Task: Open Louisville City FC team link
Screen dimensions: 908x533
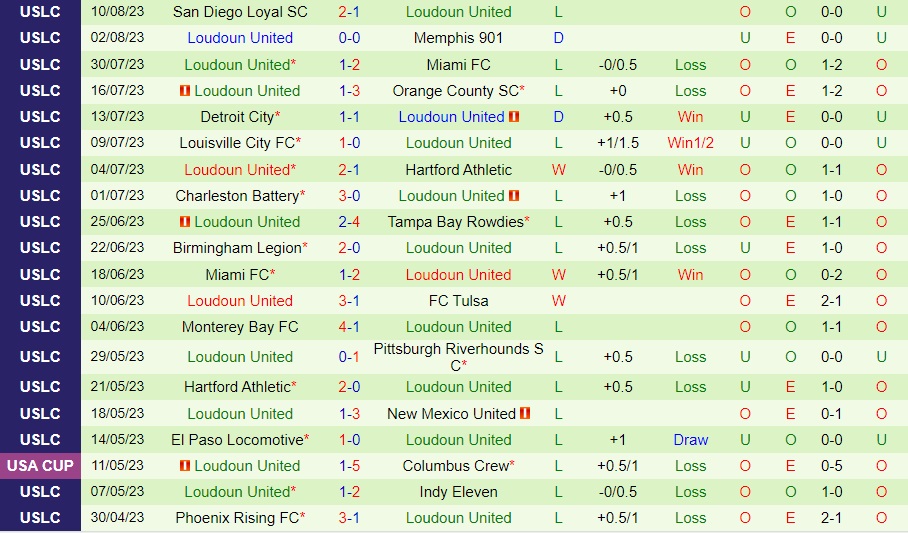Action: (x=237, y=143)
